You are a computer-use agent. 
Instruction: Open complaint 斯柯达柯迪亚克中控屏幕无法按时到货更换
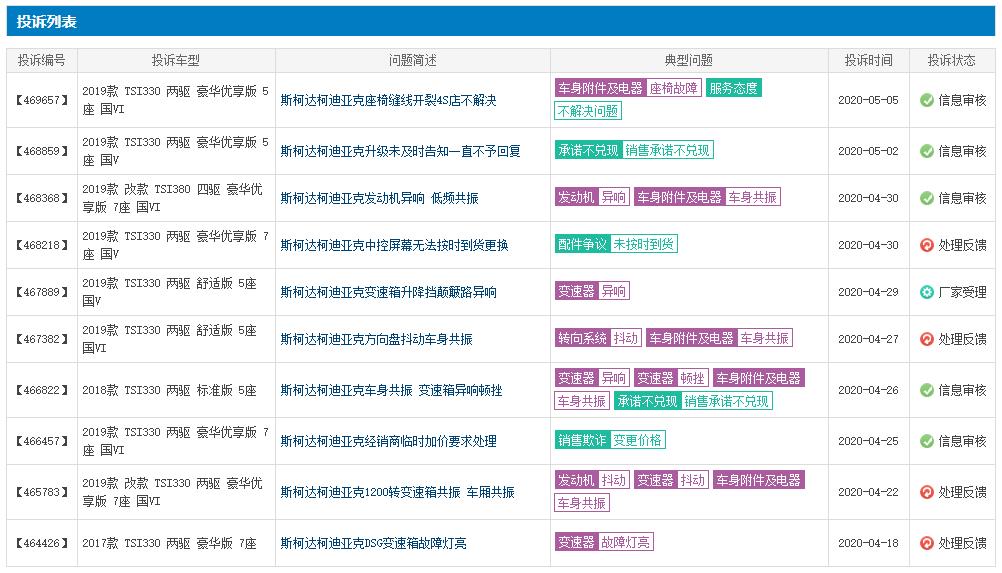394,245
